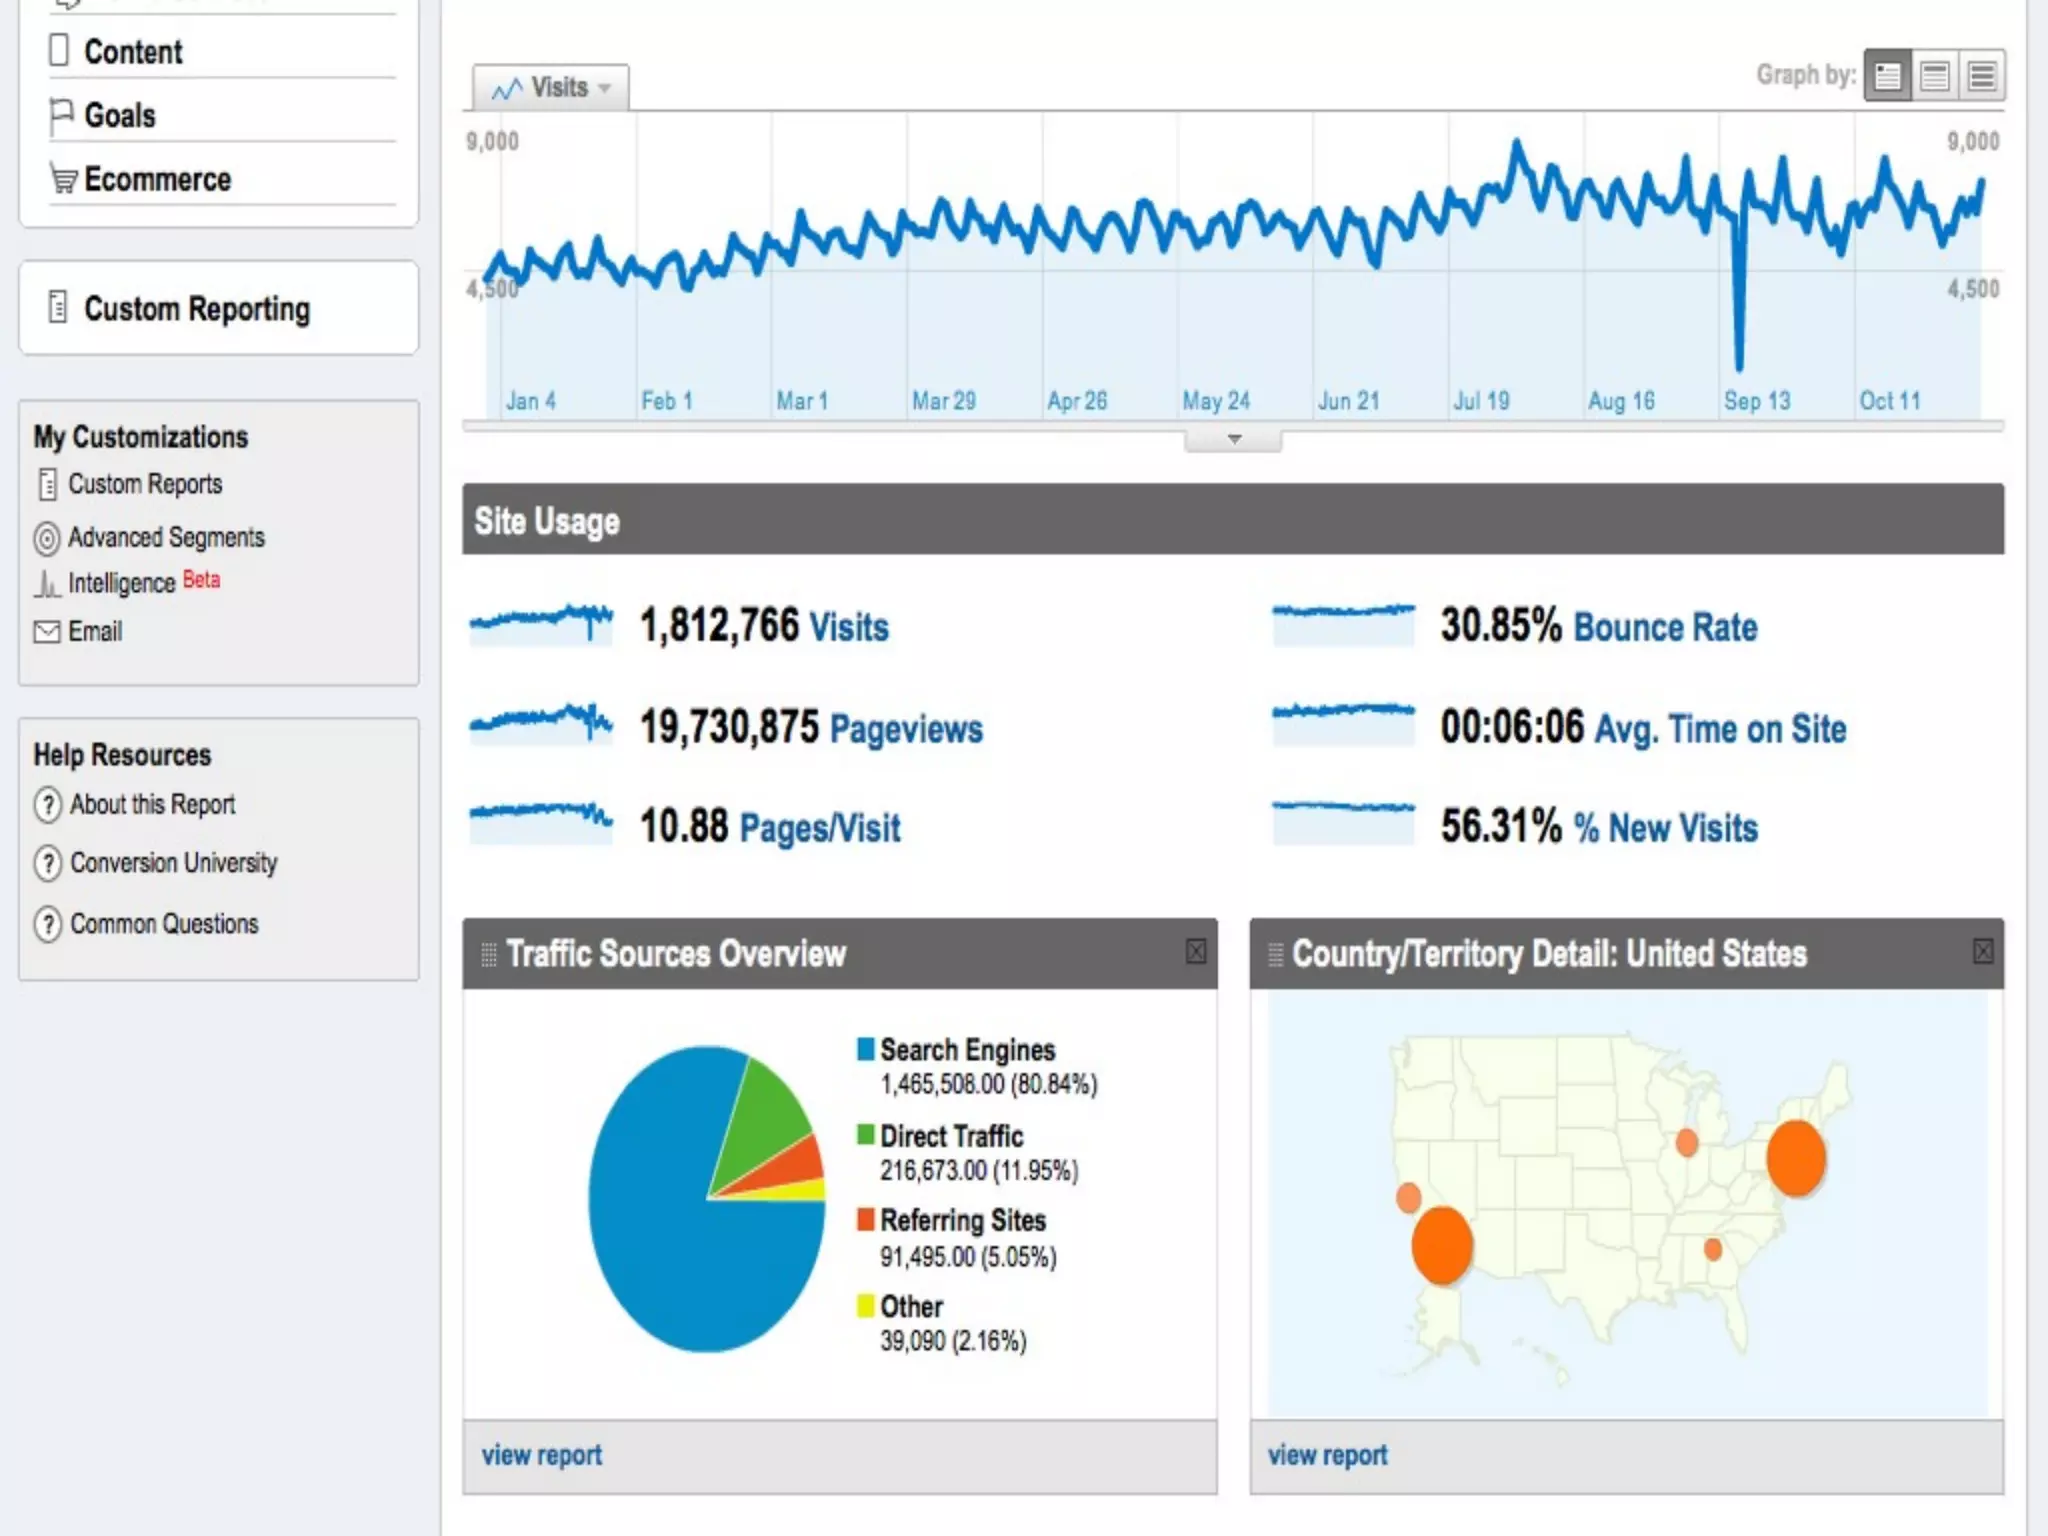Open the Bounce Rate report link
The height and width of the screenshot is (1536, 2048).
pyautogui.click(x=1665, y=627)
